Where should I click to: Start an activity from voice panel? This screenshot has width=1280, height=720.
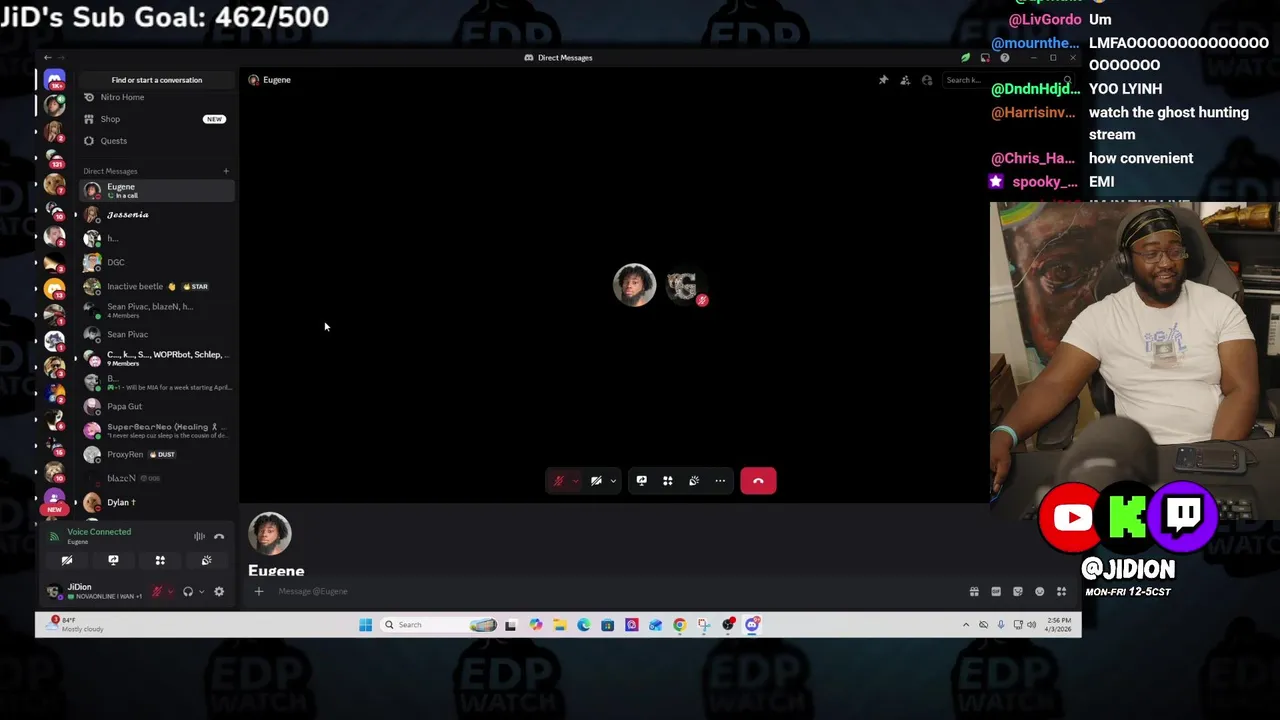tap(160, 561)
